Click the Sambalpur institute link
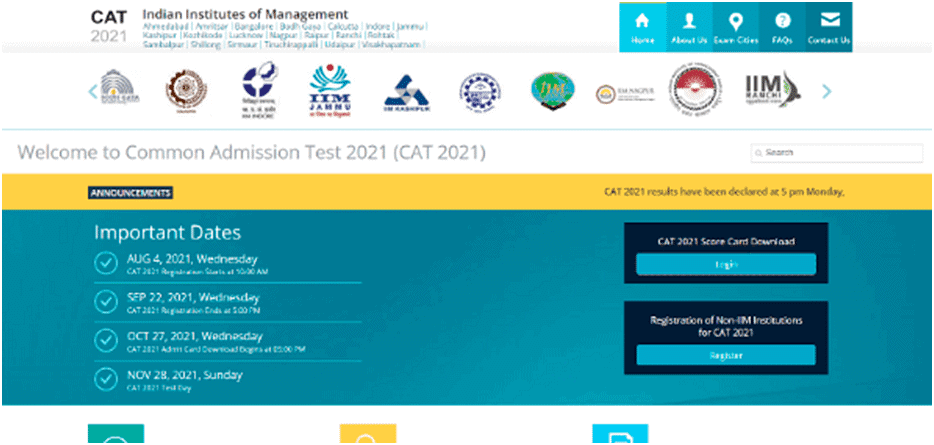934x445 pixels. [163, 45]
